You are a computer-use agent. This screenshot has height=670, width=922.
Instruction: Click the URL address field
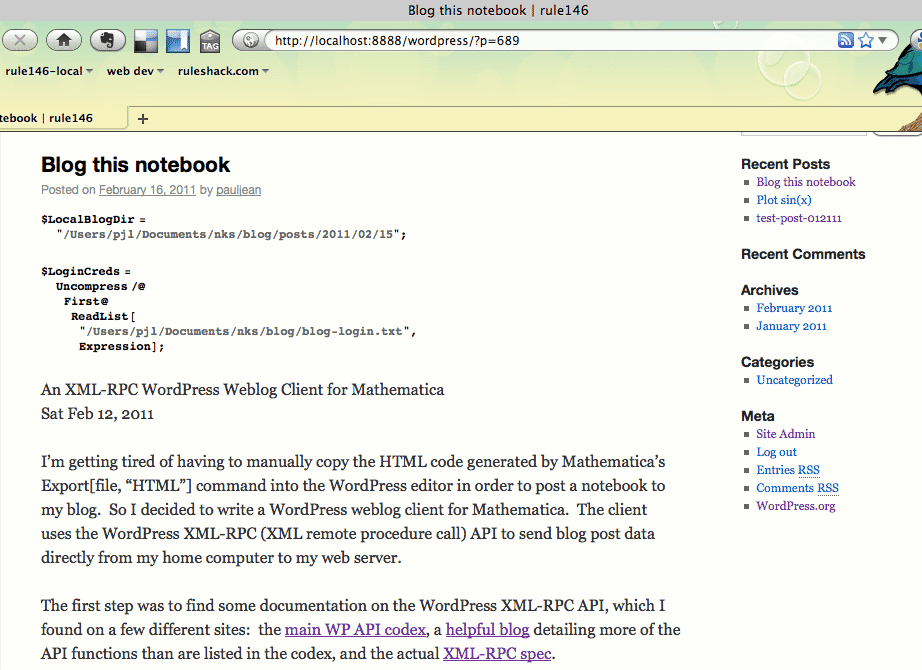(x=553, y=41)
